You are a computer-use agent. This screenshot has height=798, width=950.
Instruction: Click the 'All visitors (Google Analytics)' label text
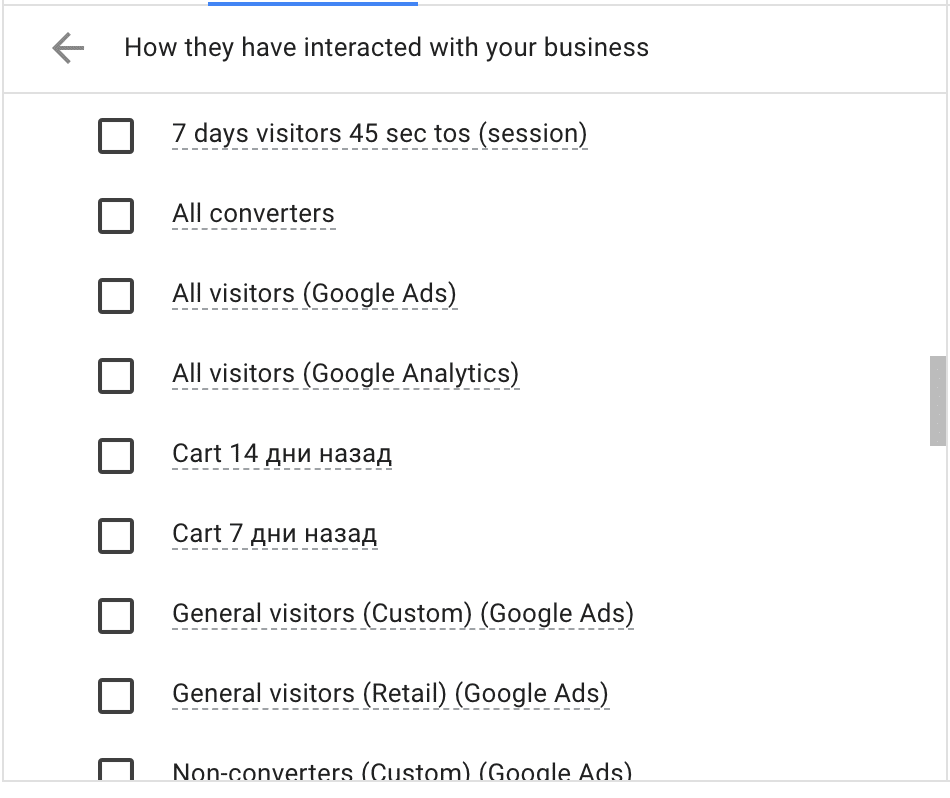tap(345, 374)
